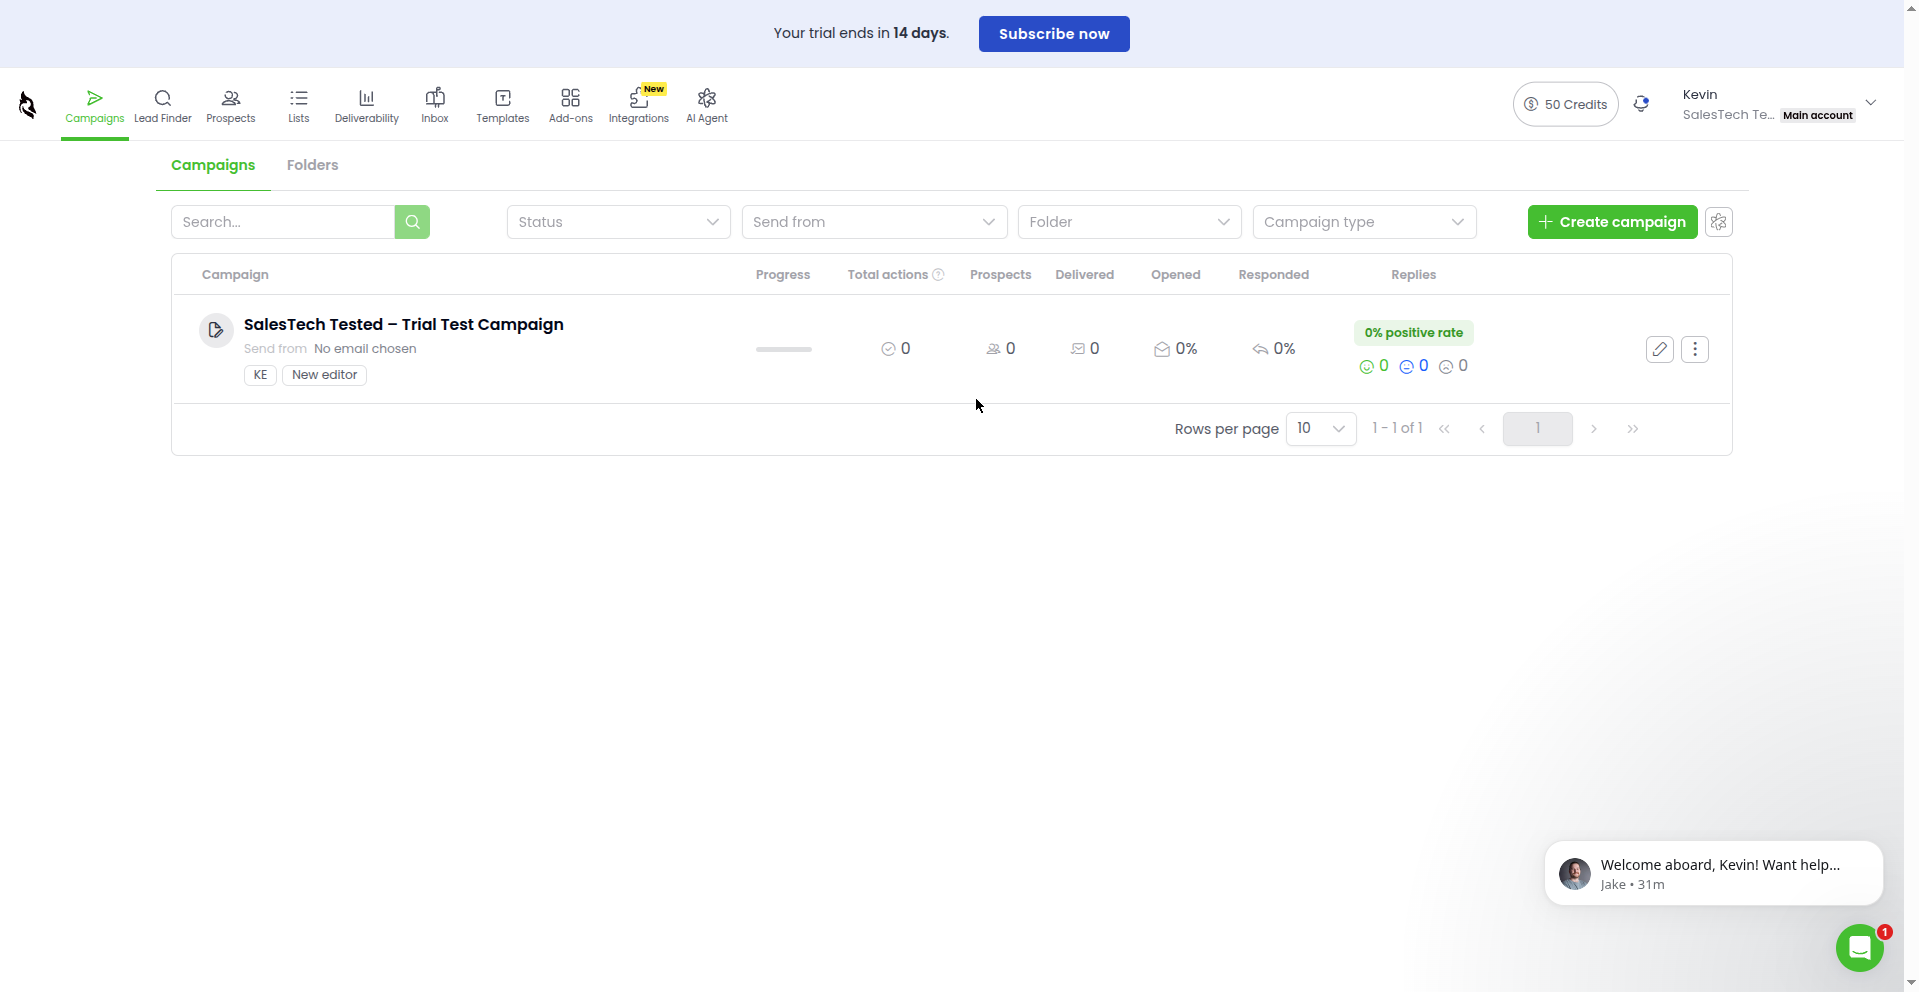1919x992 pixels.
Task: Click the 0% positive rate badge
Action: 1413,333
